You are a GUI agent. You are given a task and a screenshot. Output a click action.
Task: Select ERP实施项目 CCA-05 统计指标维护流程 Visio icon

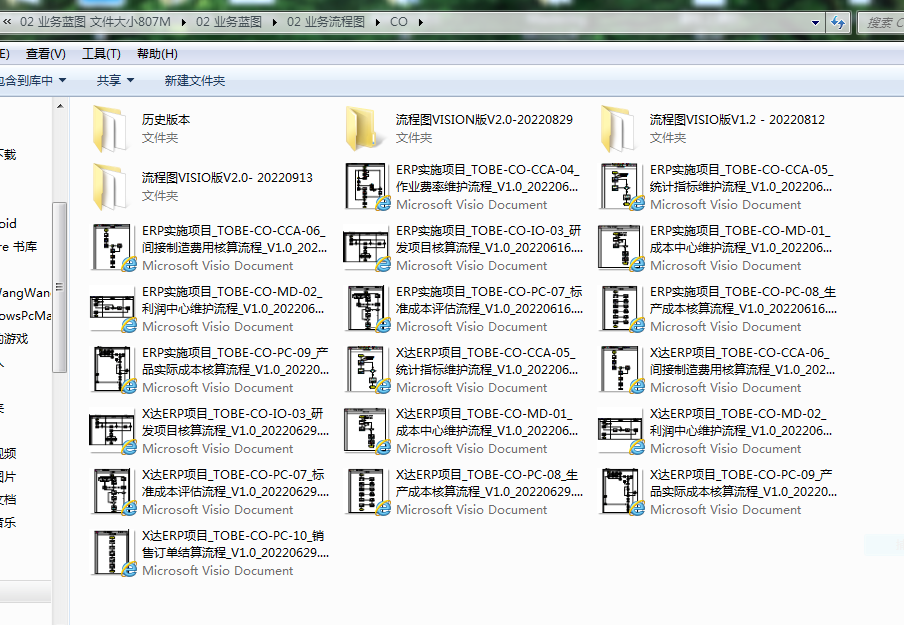(620, 187)
